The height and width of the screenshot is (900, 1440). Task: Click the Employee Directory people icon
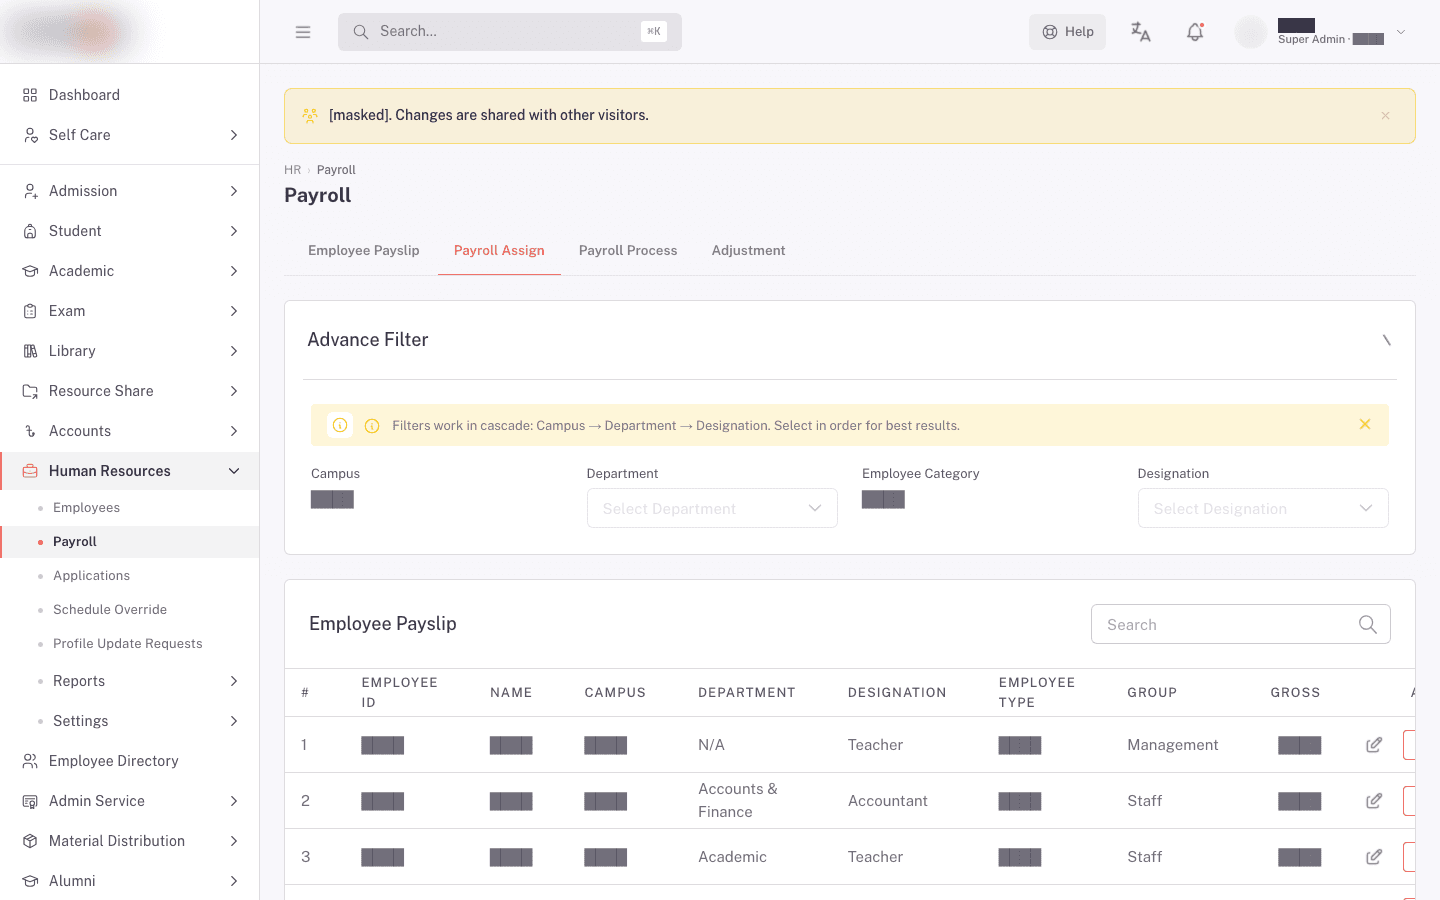click(x=30, y=761)
